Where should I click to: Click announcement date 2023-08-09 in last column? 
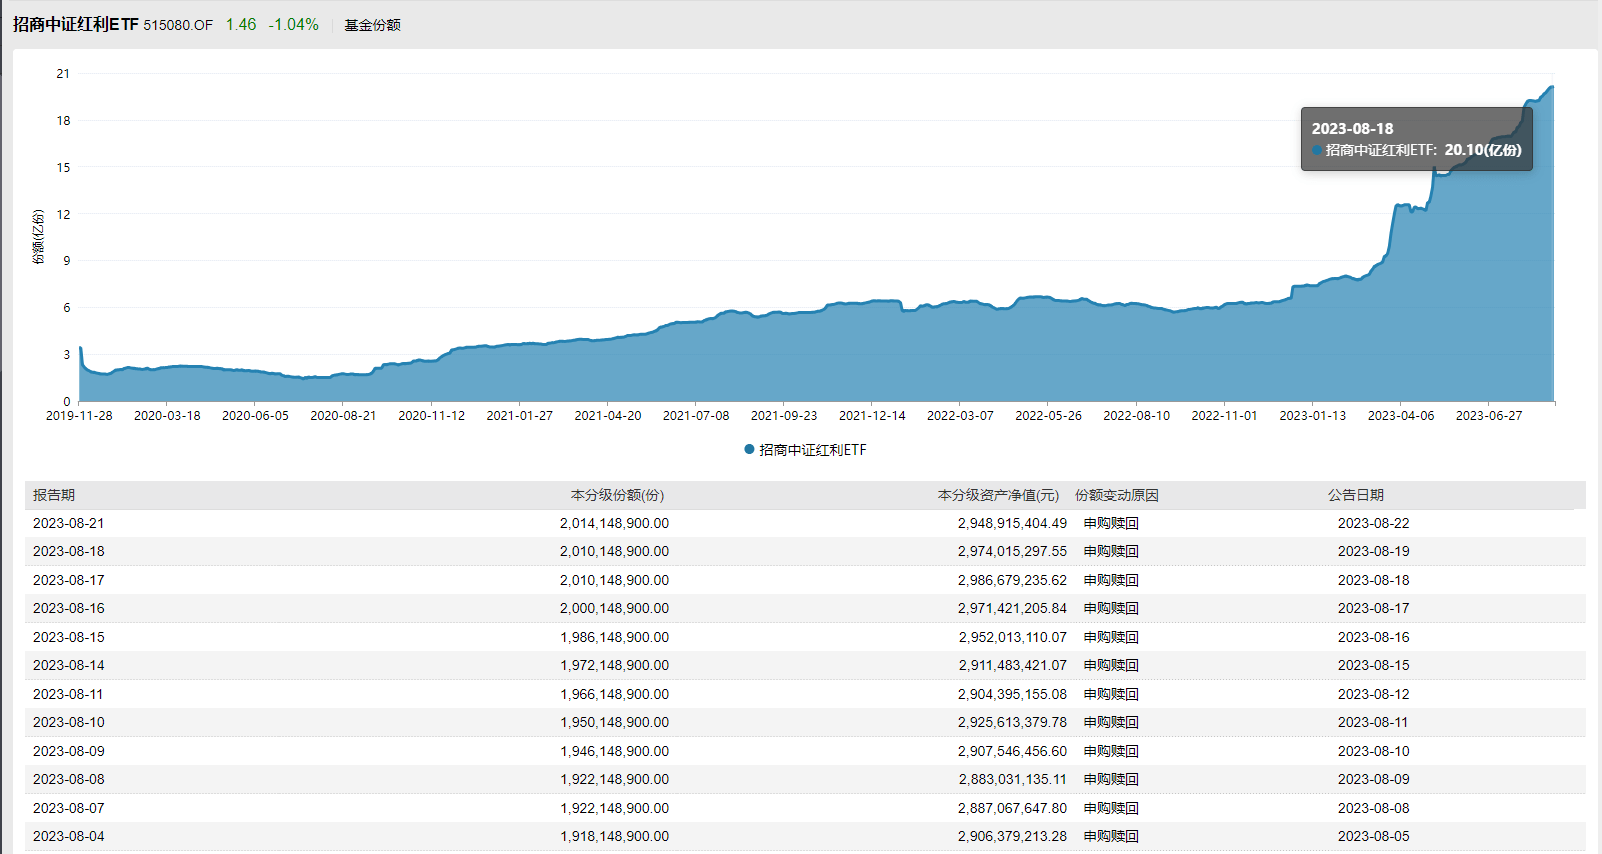(1373, 779)
